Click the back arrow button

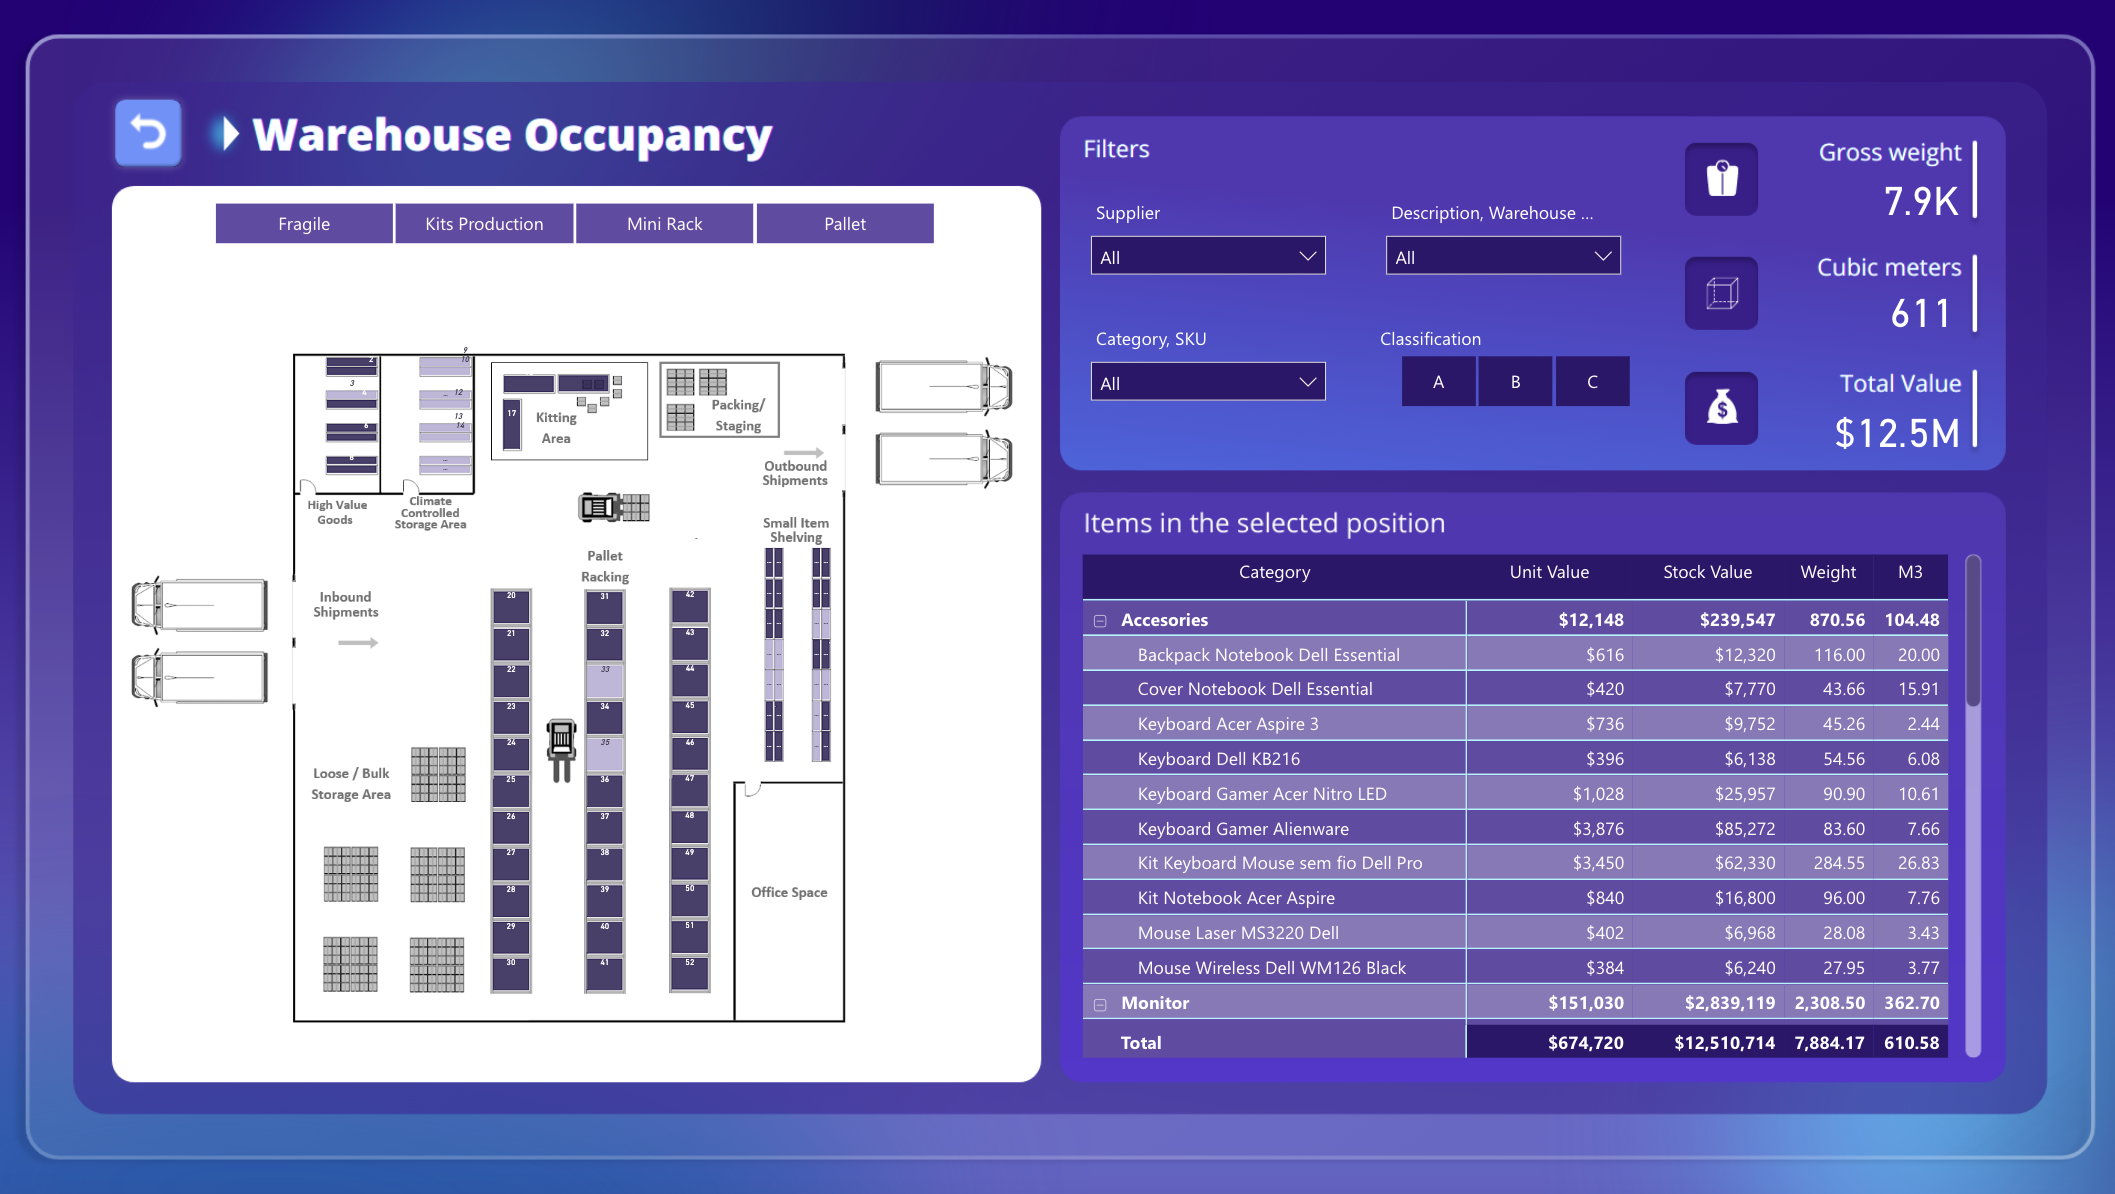(148, 132)
